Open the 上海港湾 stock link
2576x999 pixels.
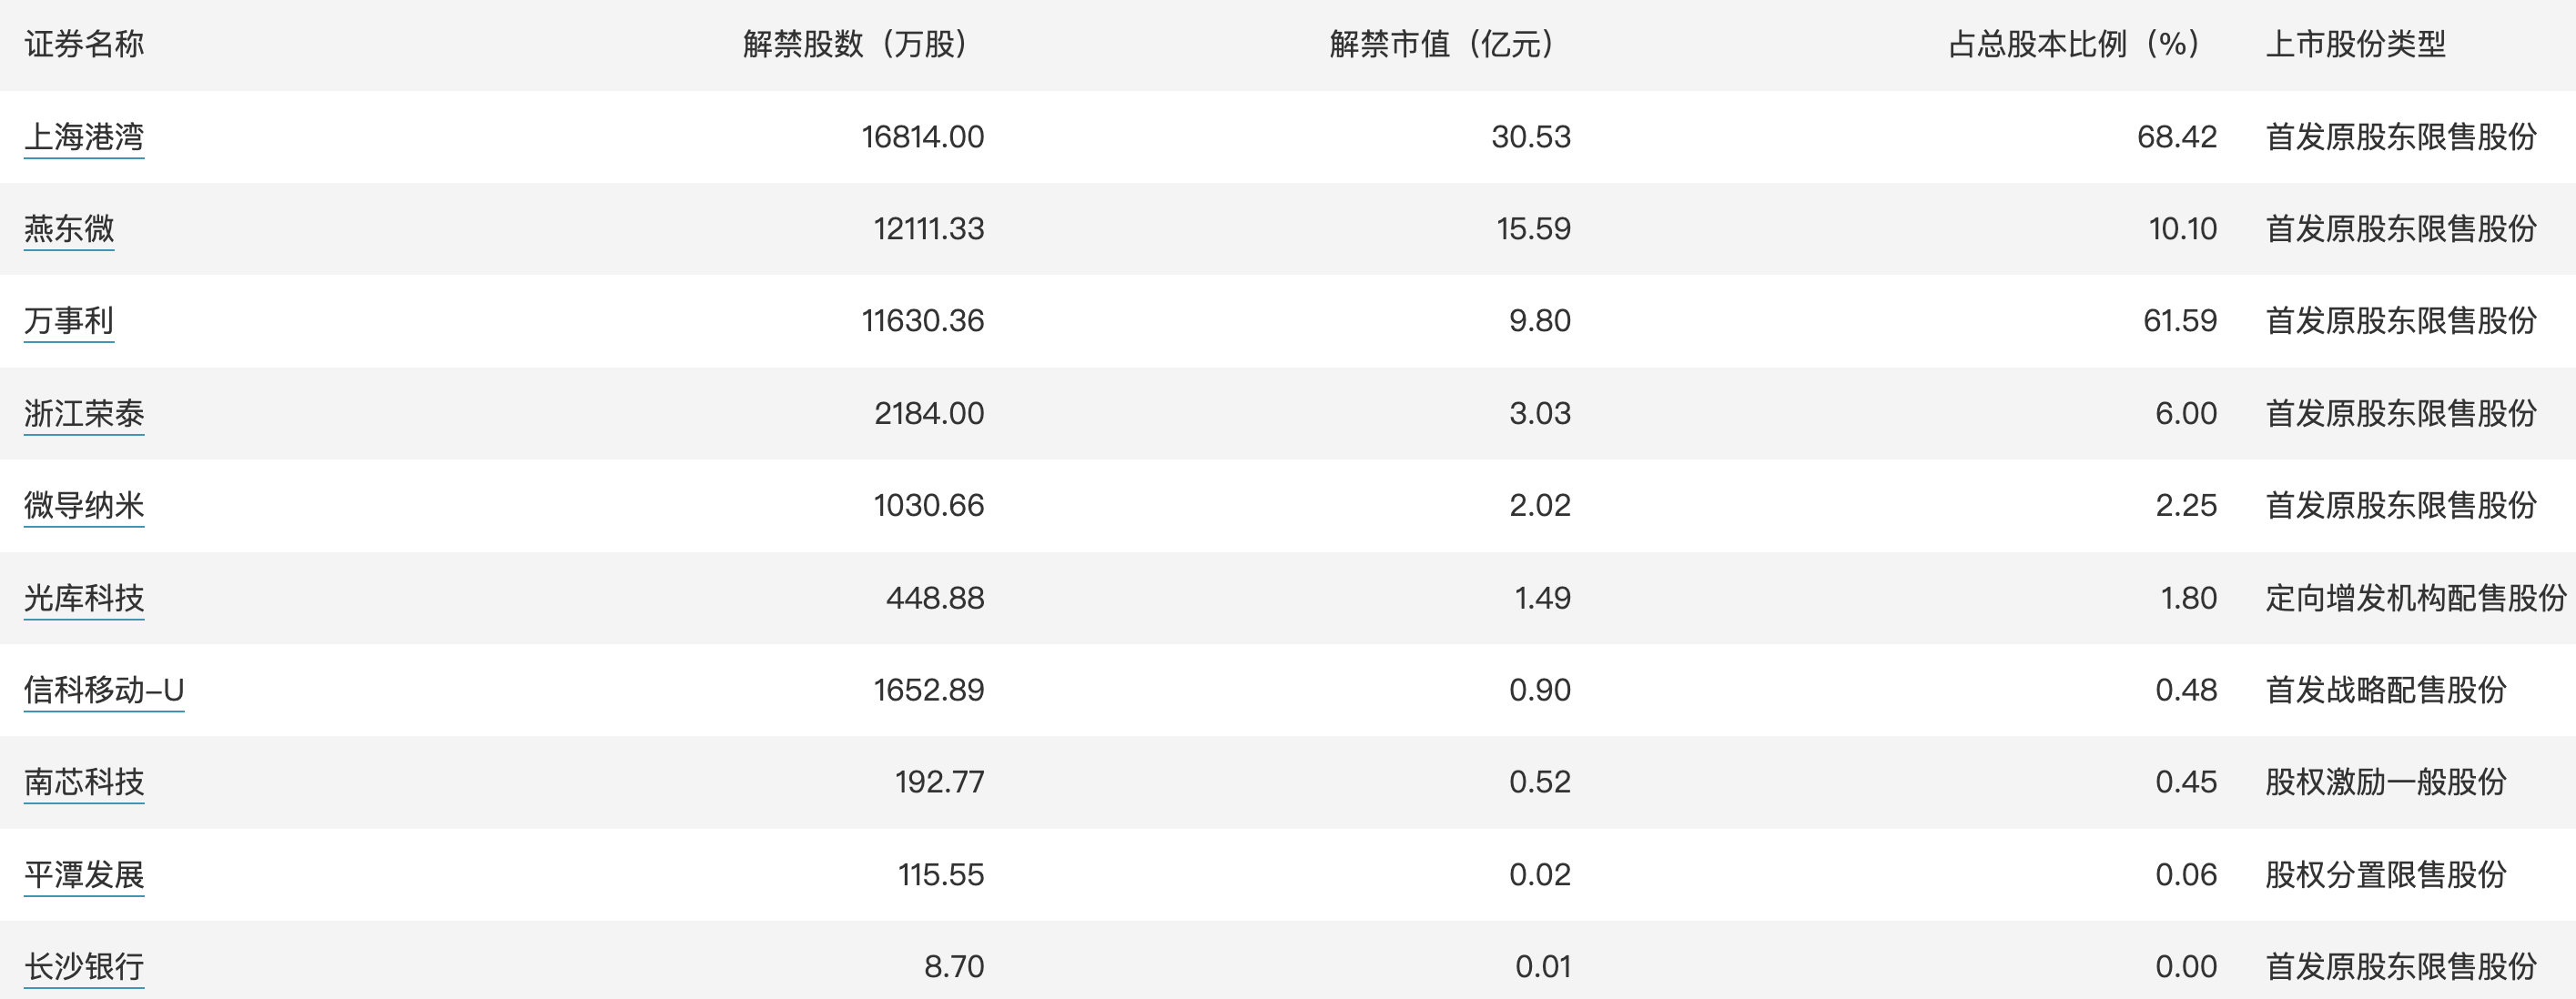[84, 137]
